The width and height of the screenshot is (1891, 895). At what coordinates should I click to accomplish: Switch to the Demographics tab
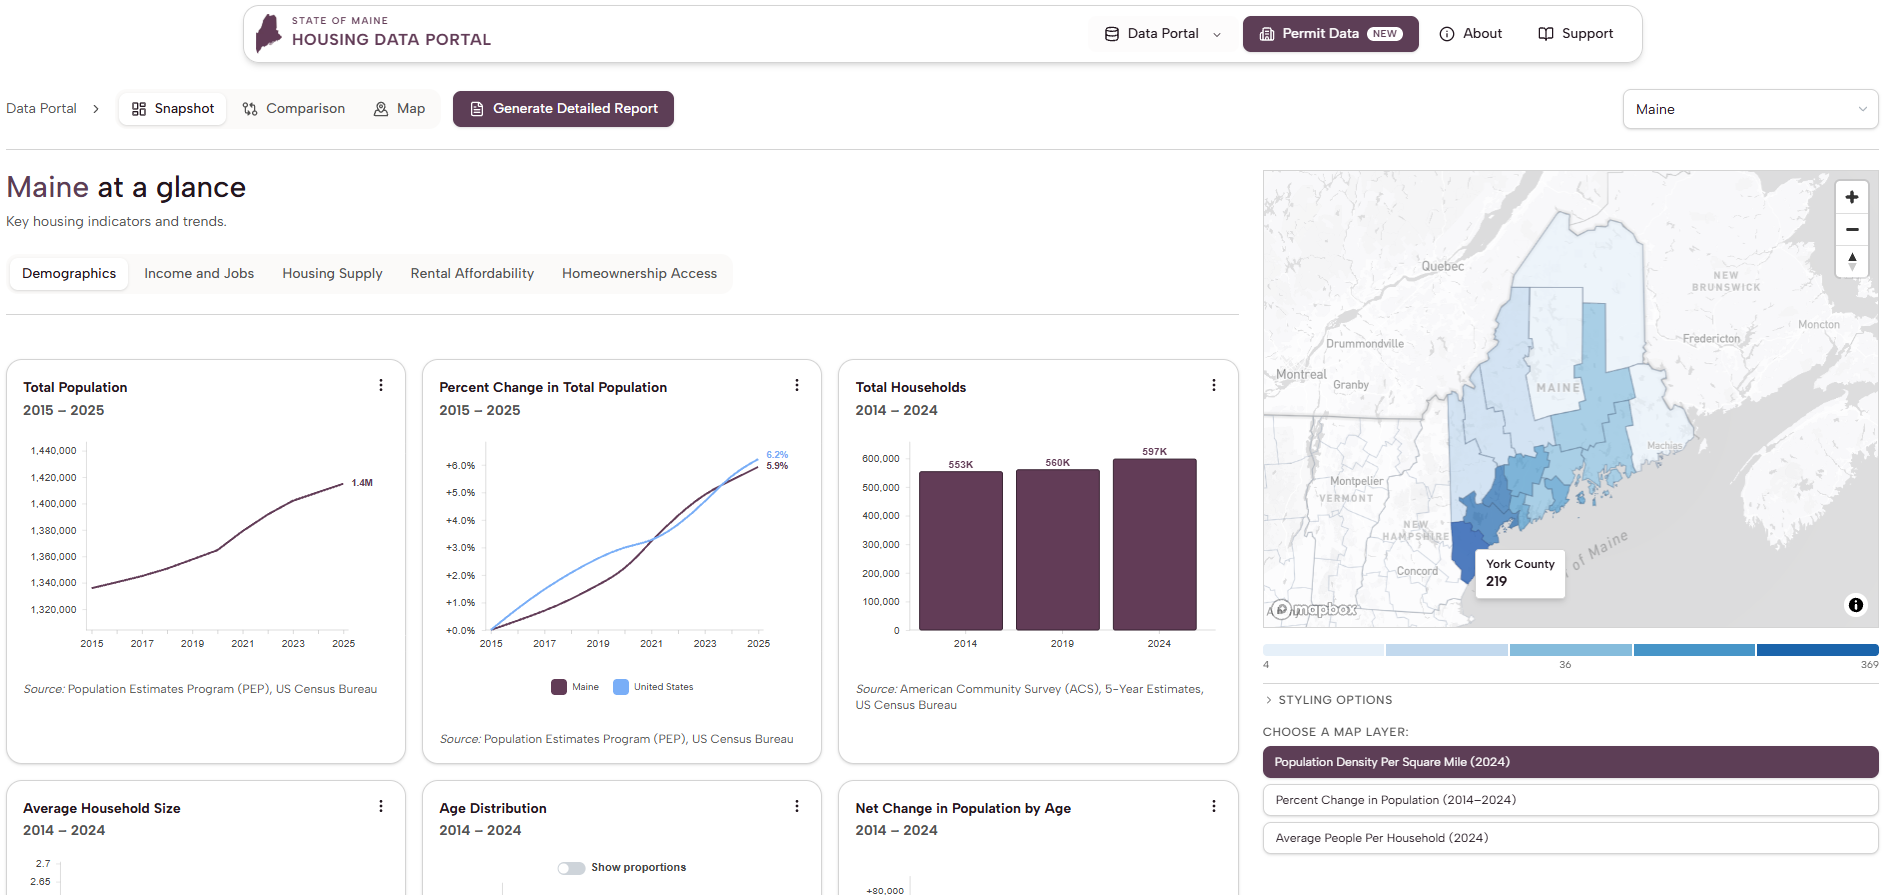tap(69, 273)
